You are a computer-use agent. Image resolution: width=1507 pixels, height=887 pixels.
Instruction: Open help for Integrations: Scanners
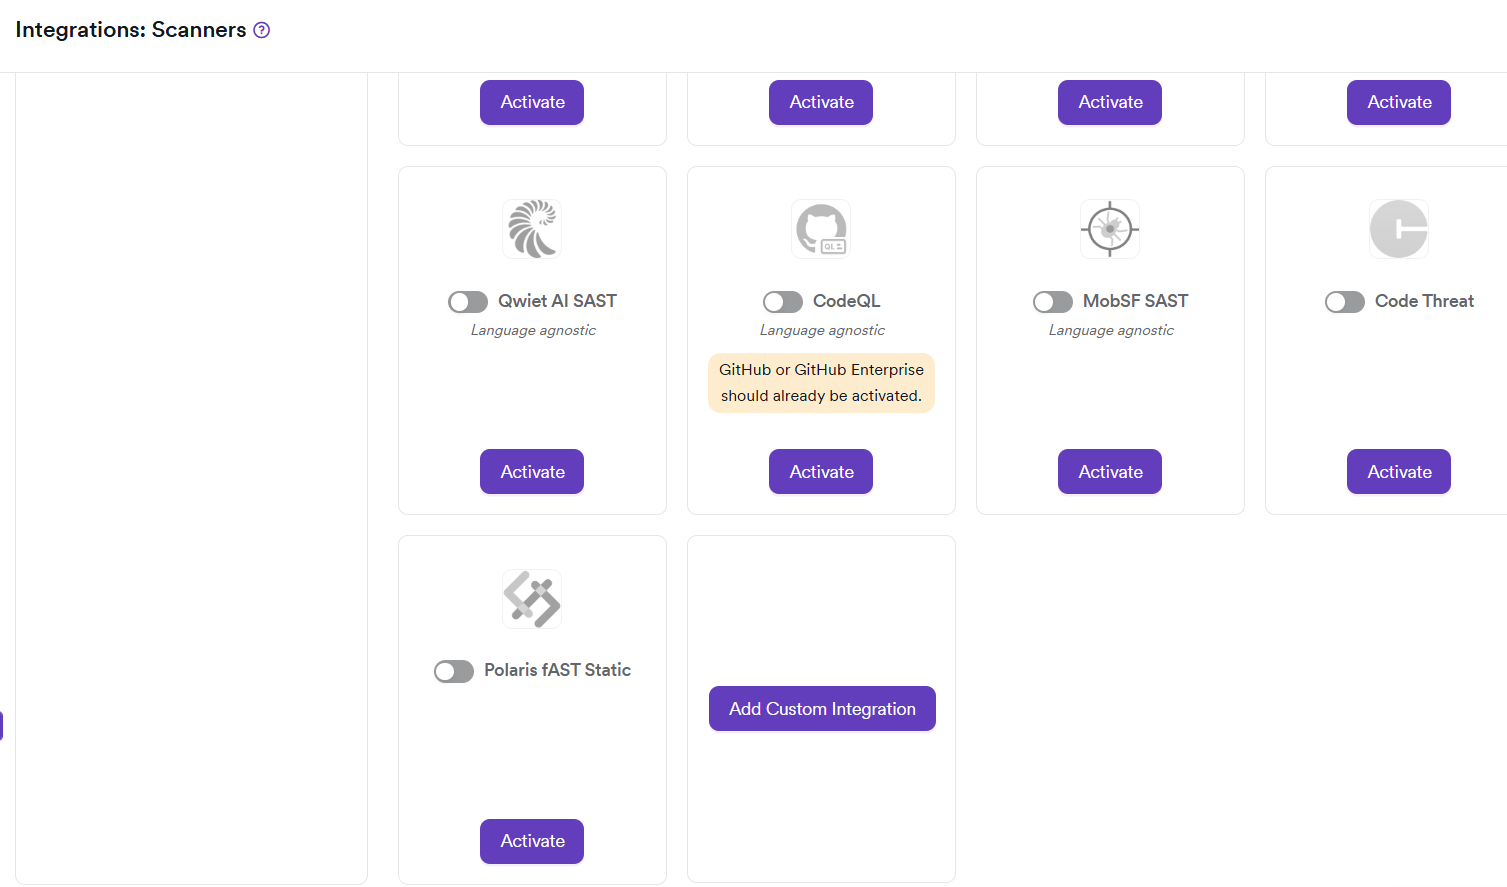coord(261,30)
